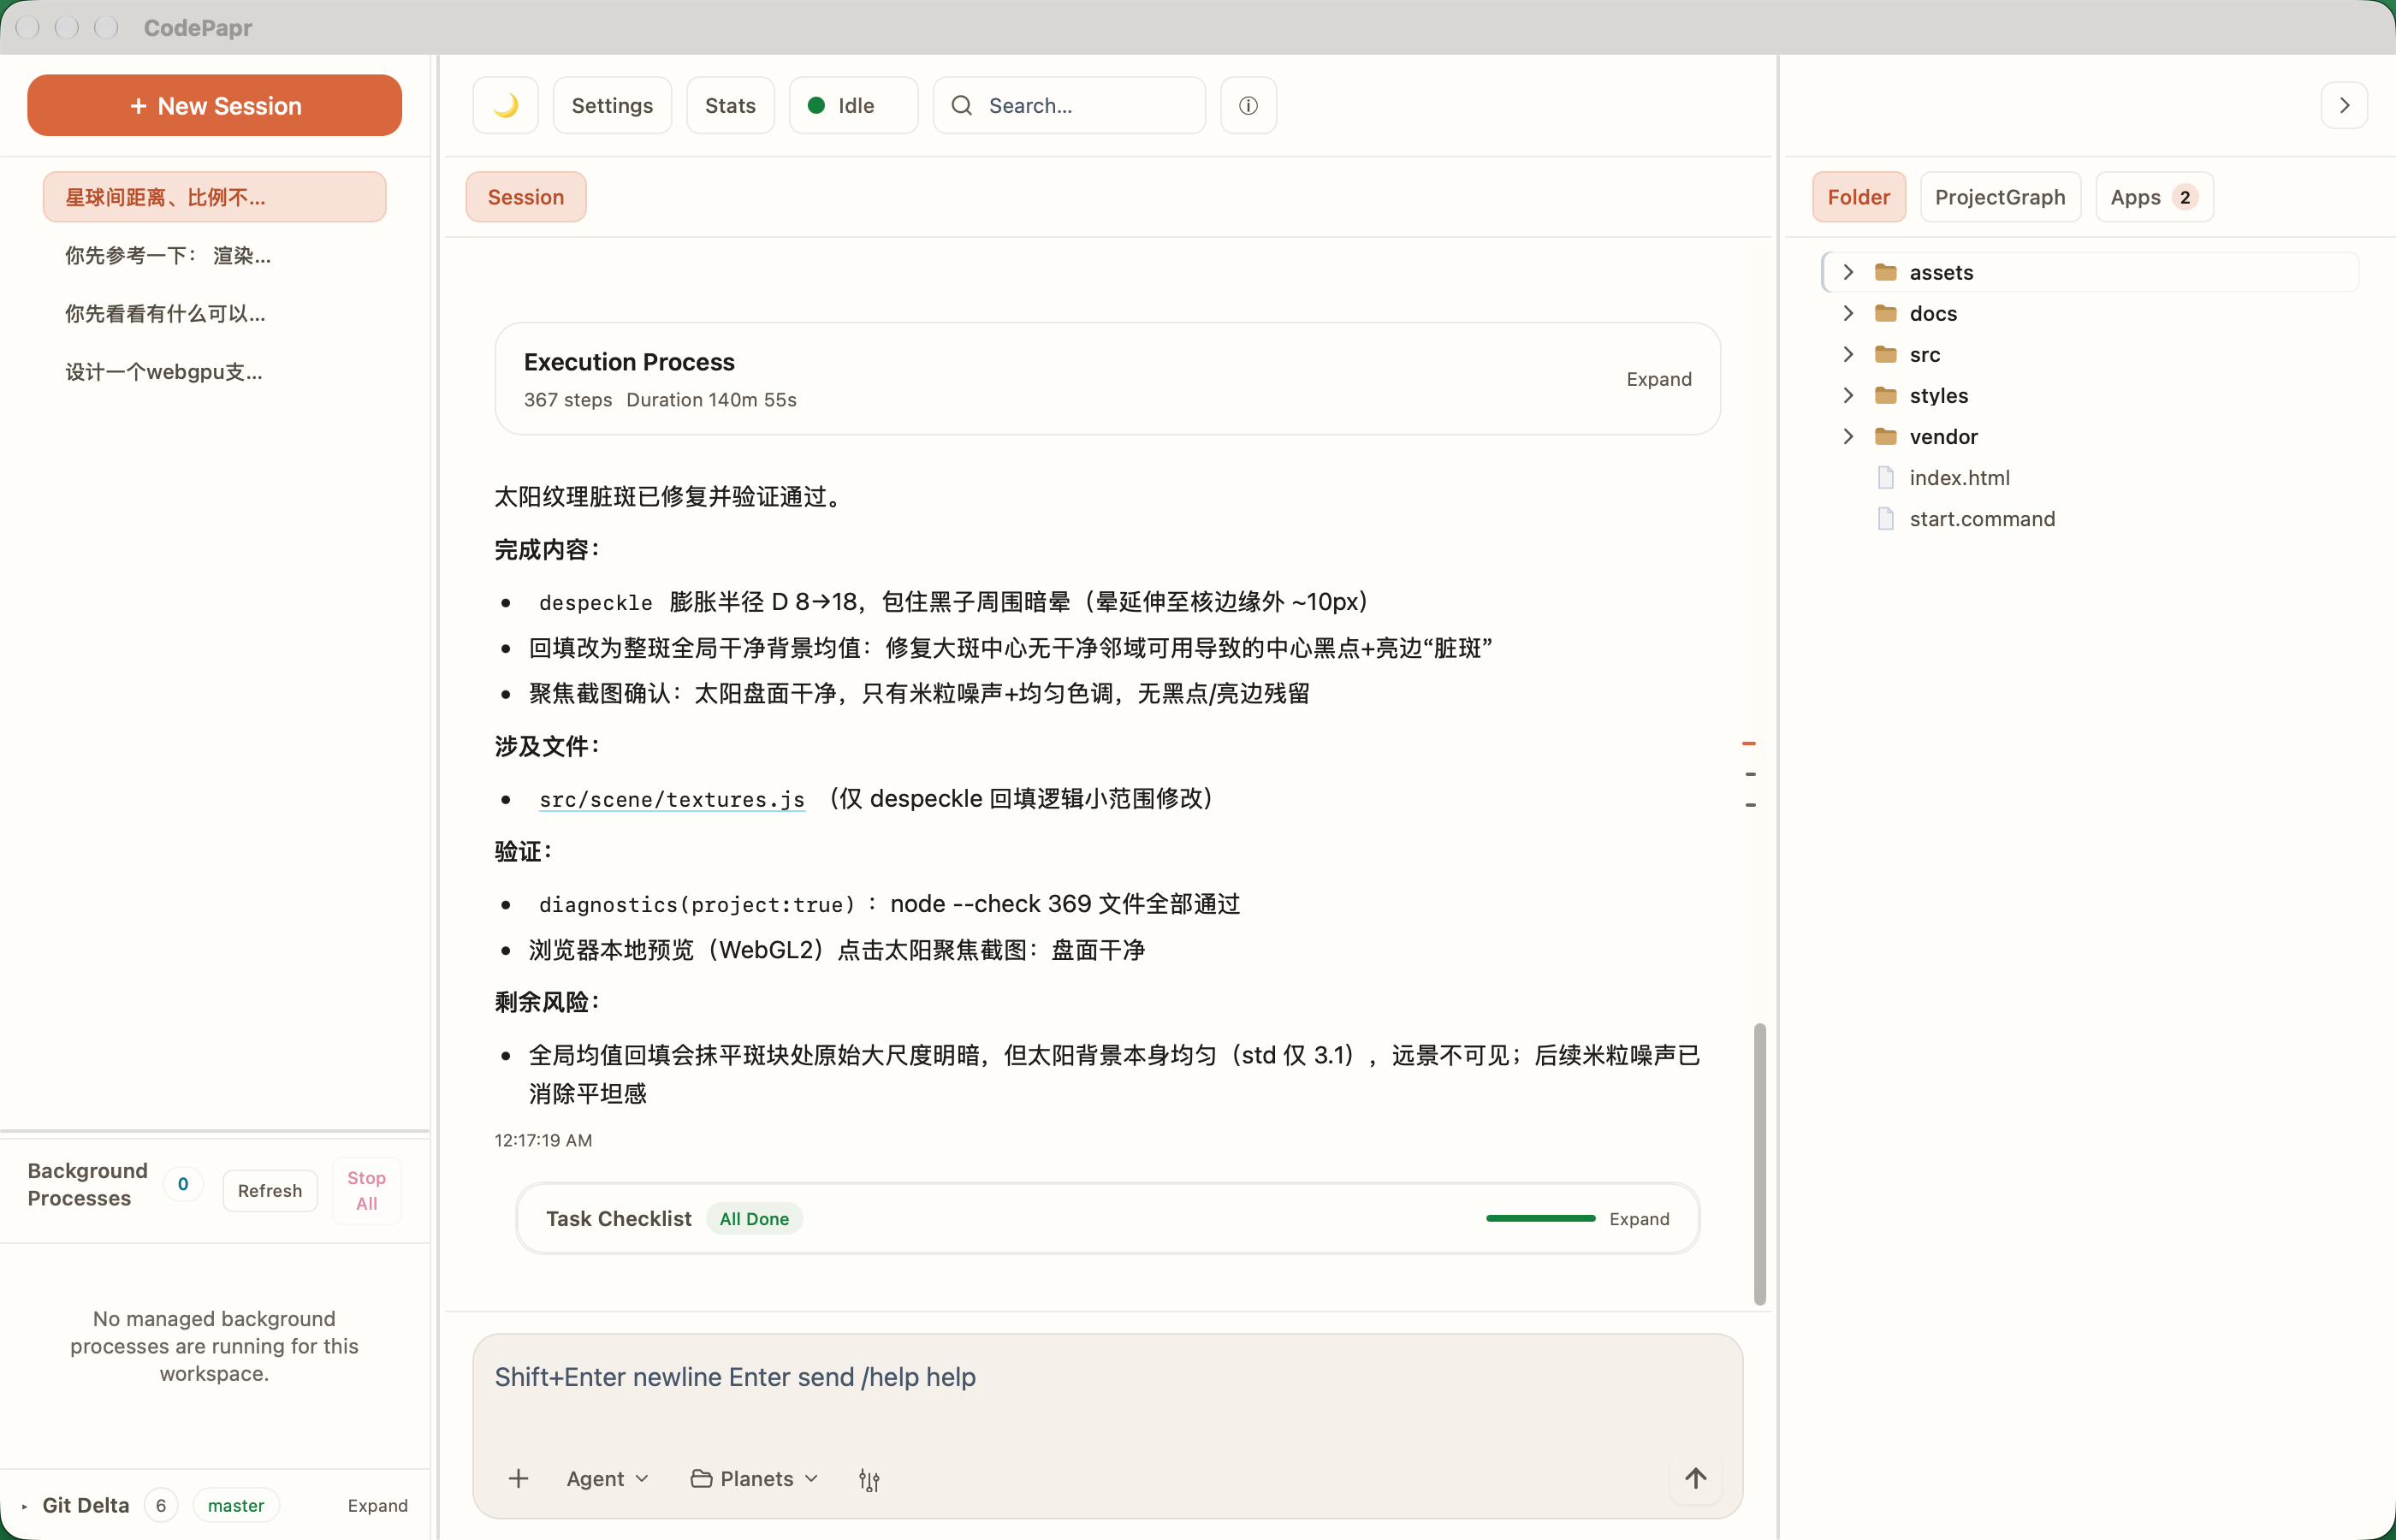This screenshot has width=2396, height=1540.
Task: Open the src/scene/textures.js link
Action: (671, 799)
